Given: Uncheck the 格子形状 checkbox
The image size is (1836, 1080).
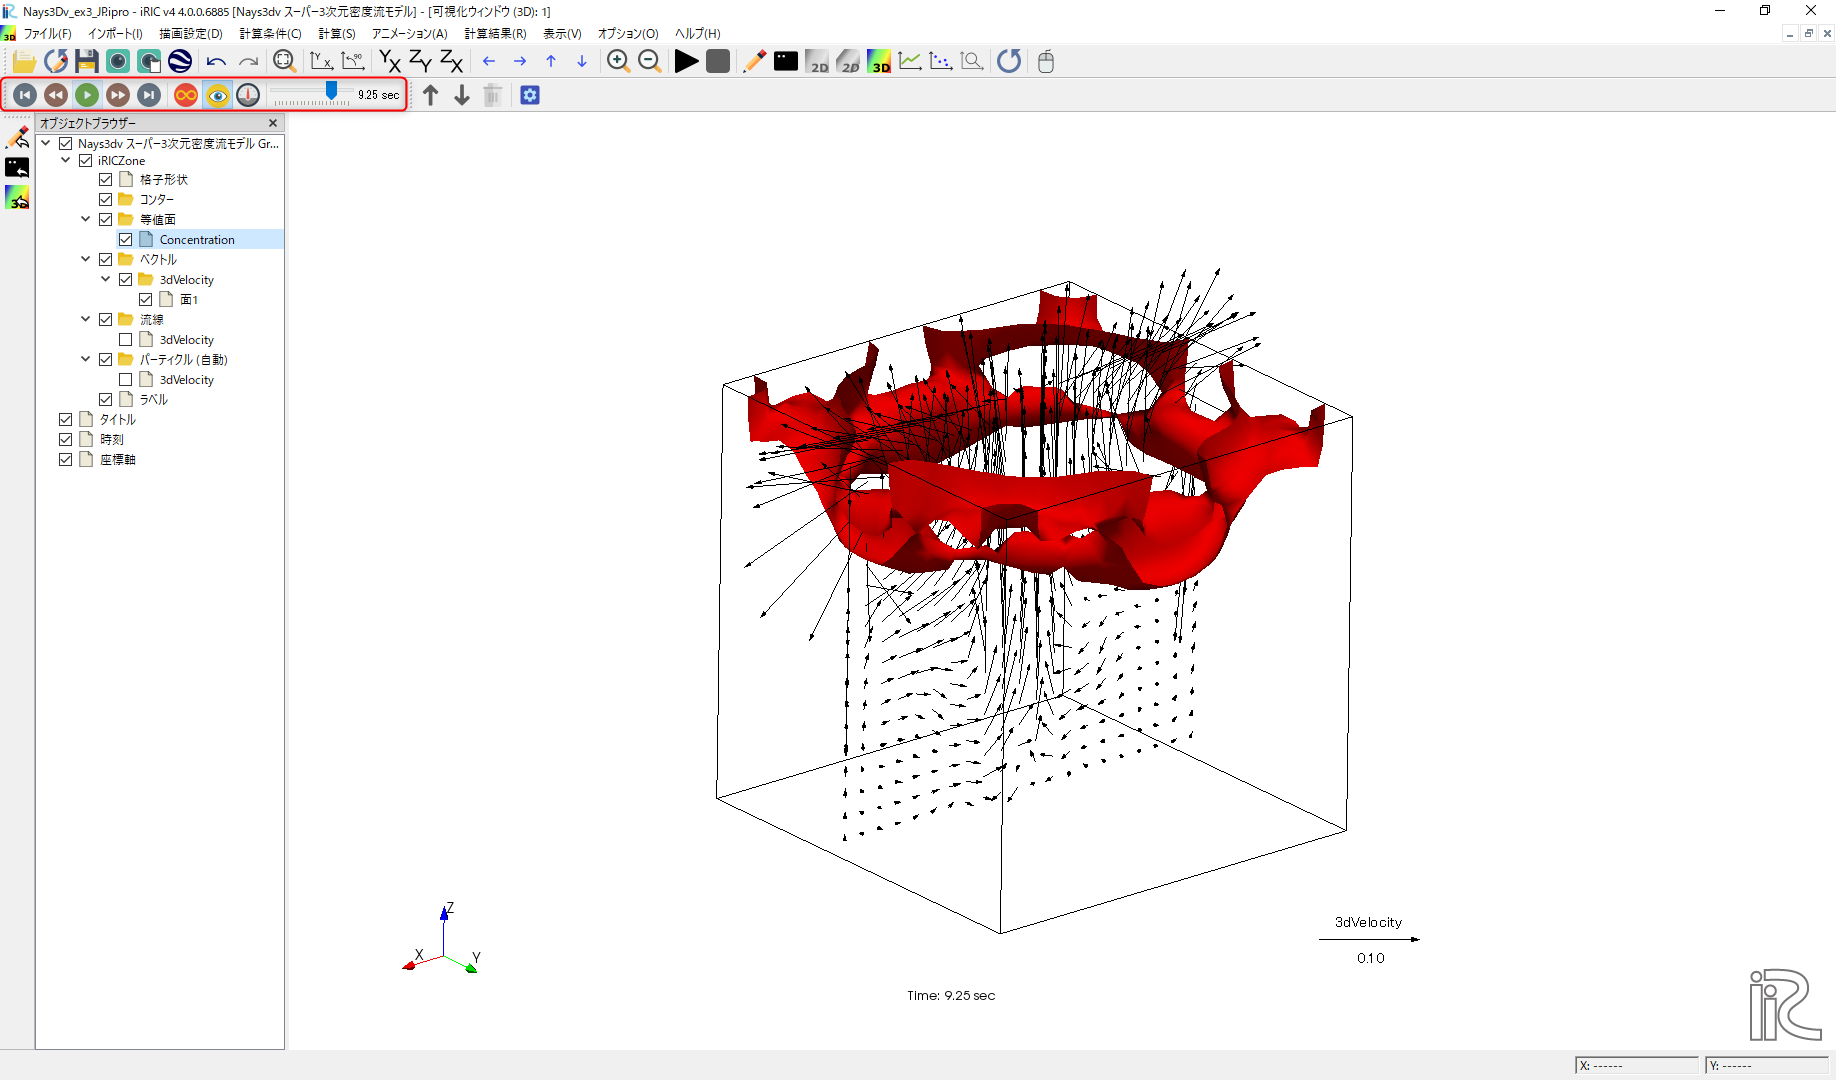Looking at the screenshot, I should point(106,180).
